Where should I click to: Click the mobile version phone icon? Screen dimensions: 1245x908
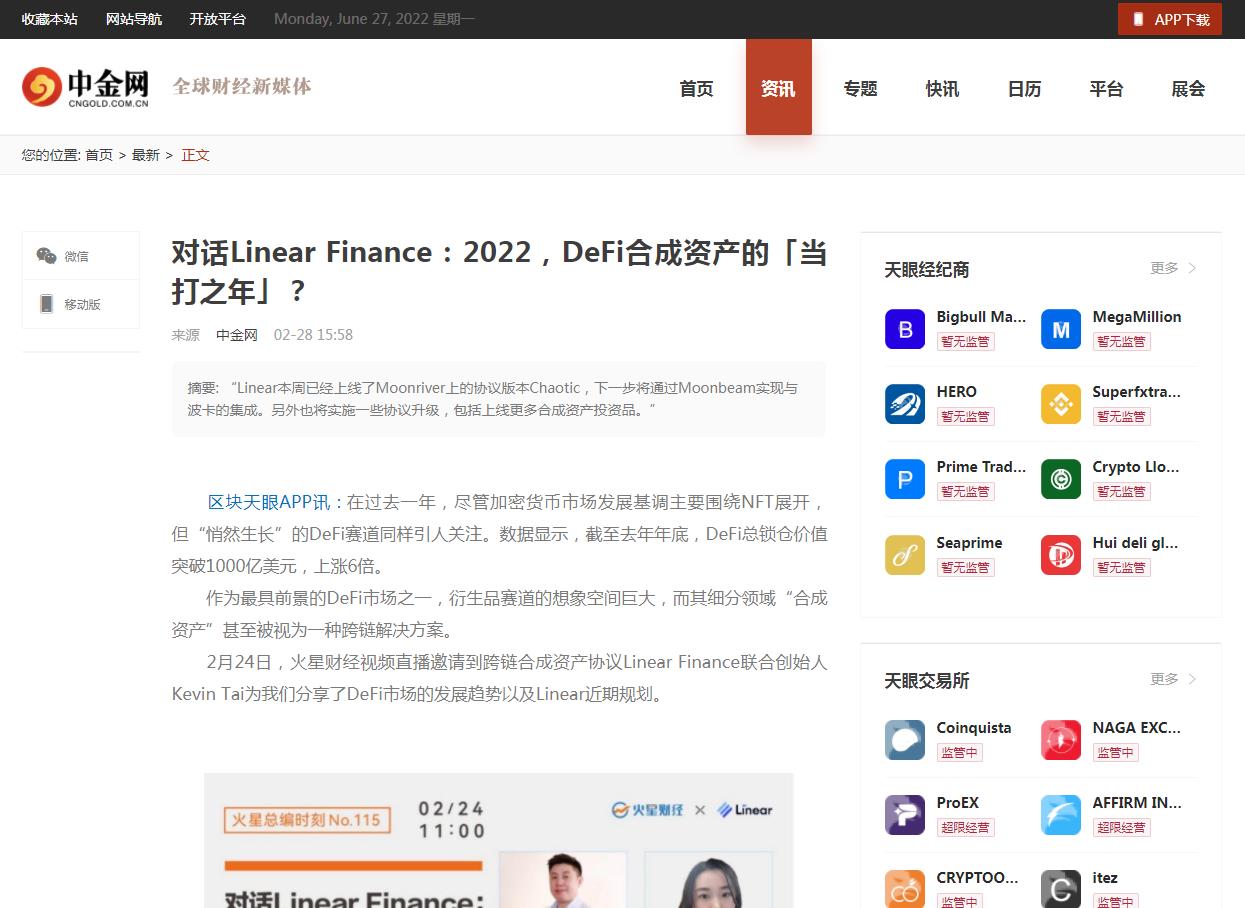[x=46, y=304]
